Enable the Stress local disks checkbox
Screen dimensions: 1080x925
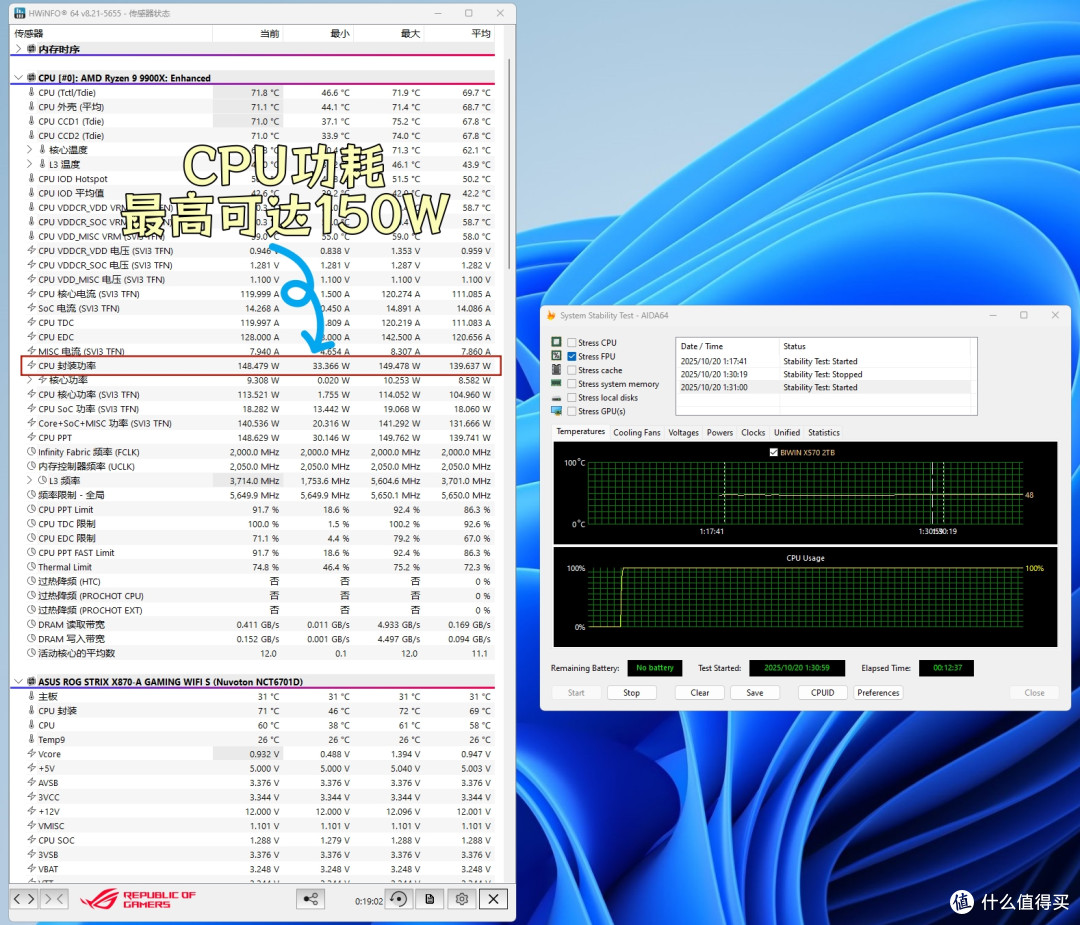point(572,397)
